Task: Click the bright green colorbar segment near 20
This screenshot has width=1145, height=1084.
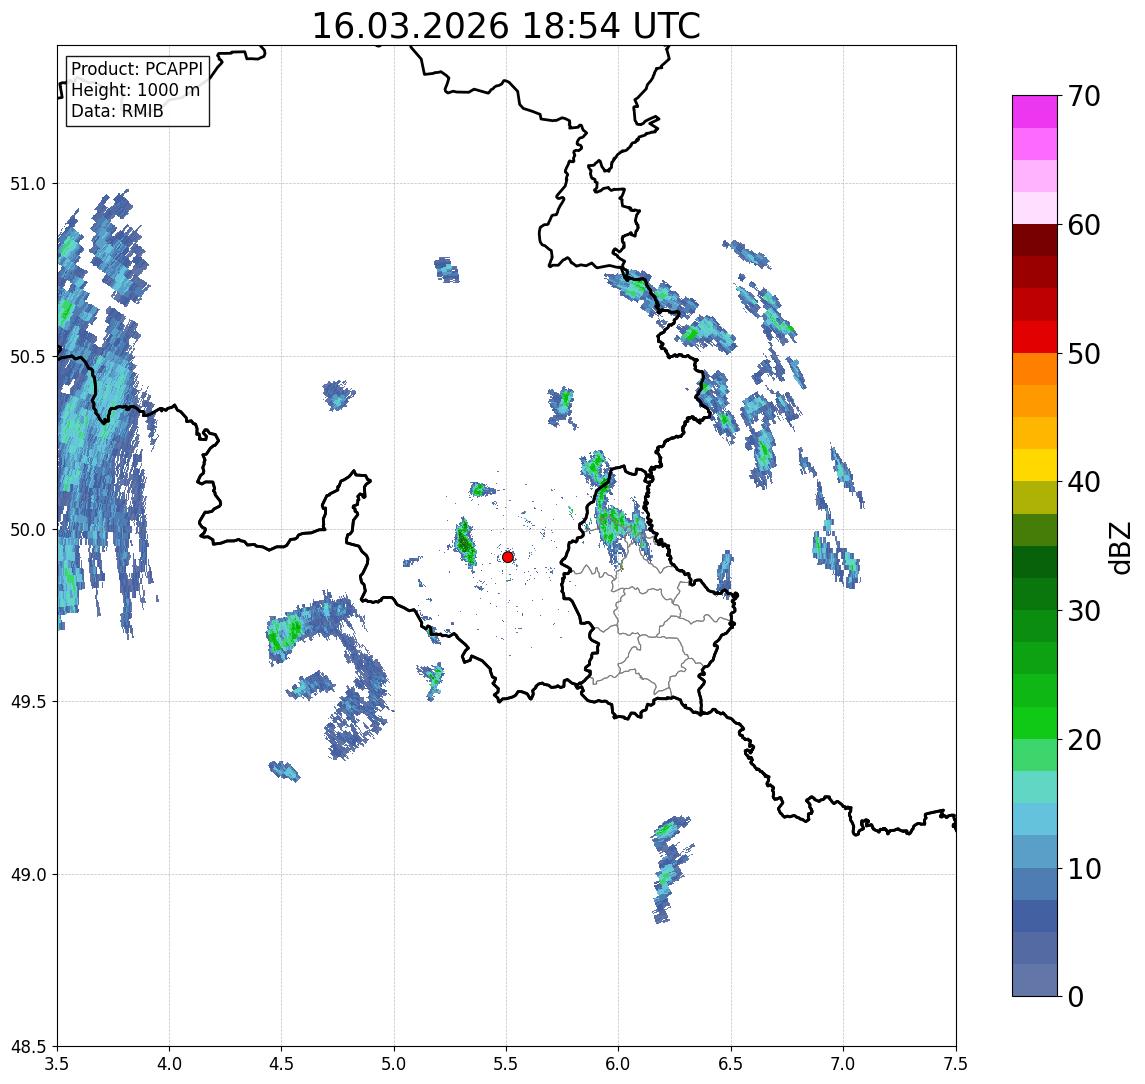Action: pos(1035,723)
